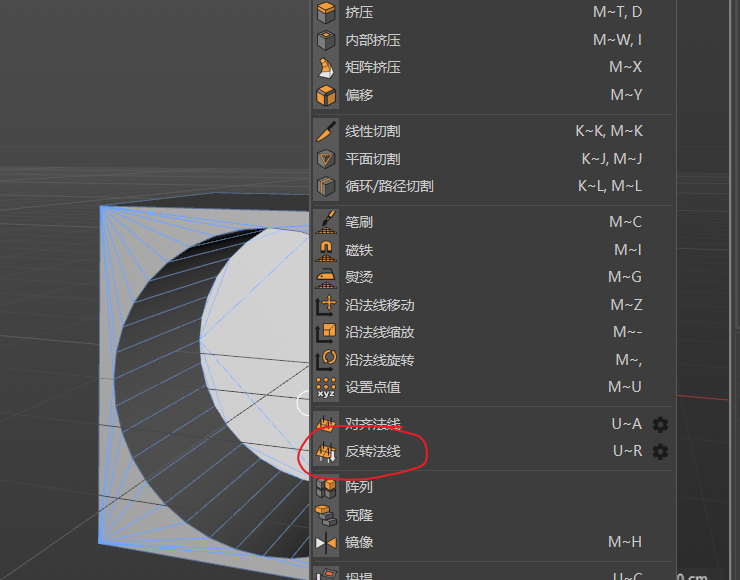740x580 pixels.
Task: Open 设置点值 from the context menu
Action: [x=373, y=387]
